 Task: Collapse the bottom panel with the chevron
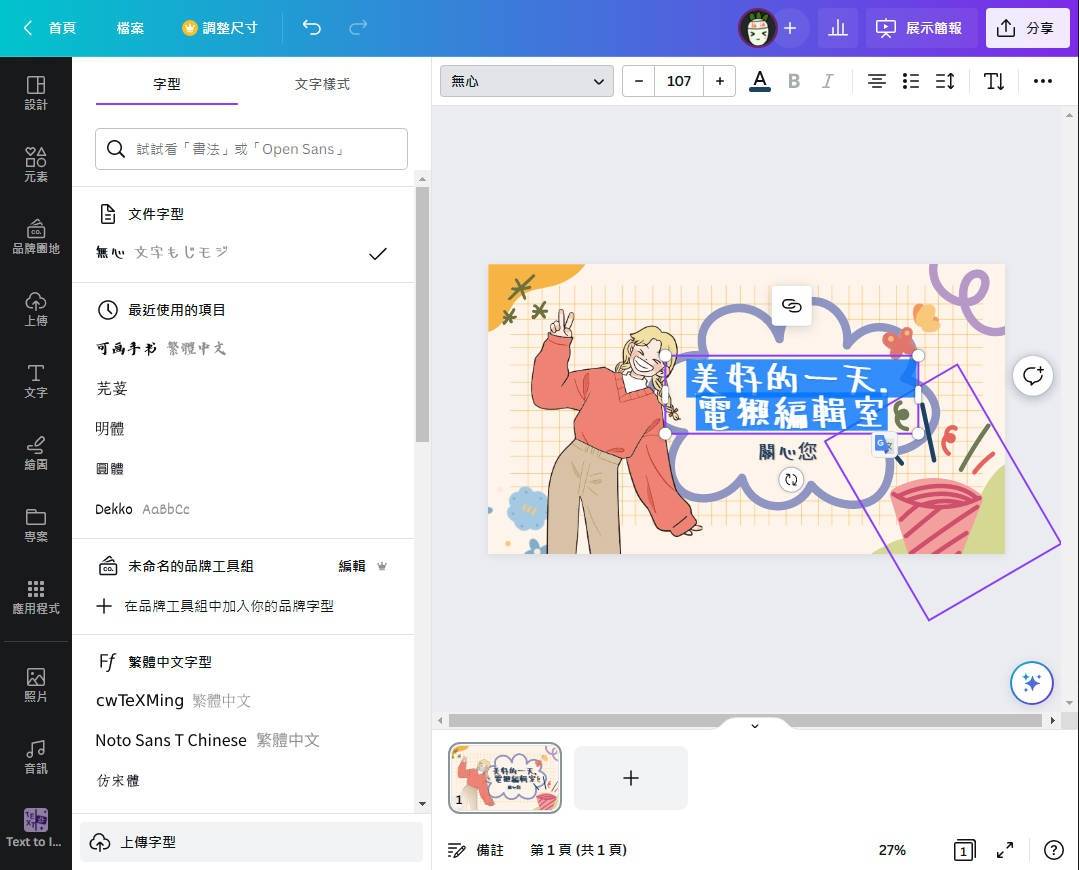(x=754, y=725)
